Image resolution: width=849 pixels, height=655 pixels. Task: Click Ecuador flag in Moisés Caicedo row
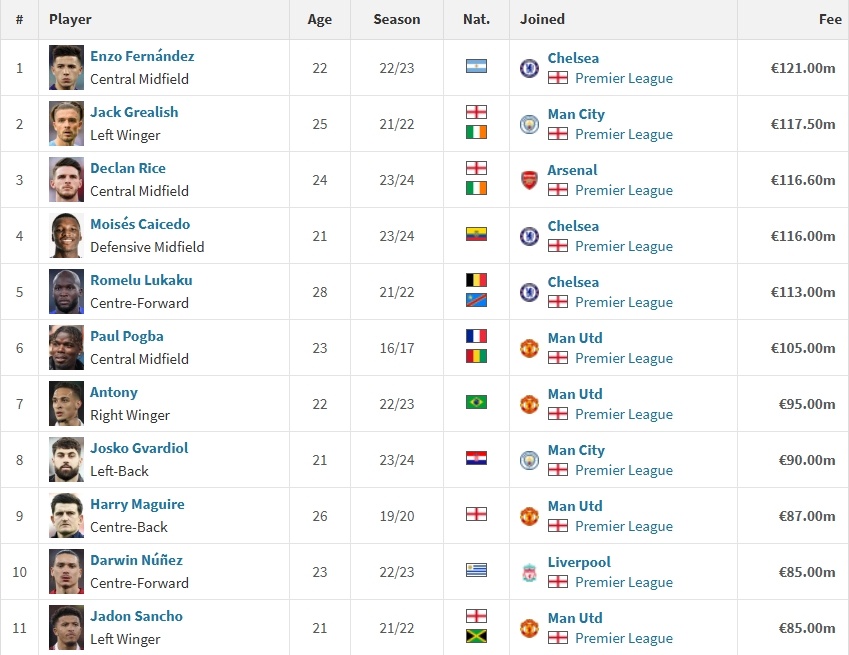476,235
